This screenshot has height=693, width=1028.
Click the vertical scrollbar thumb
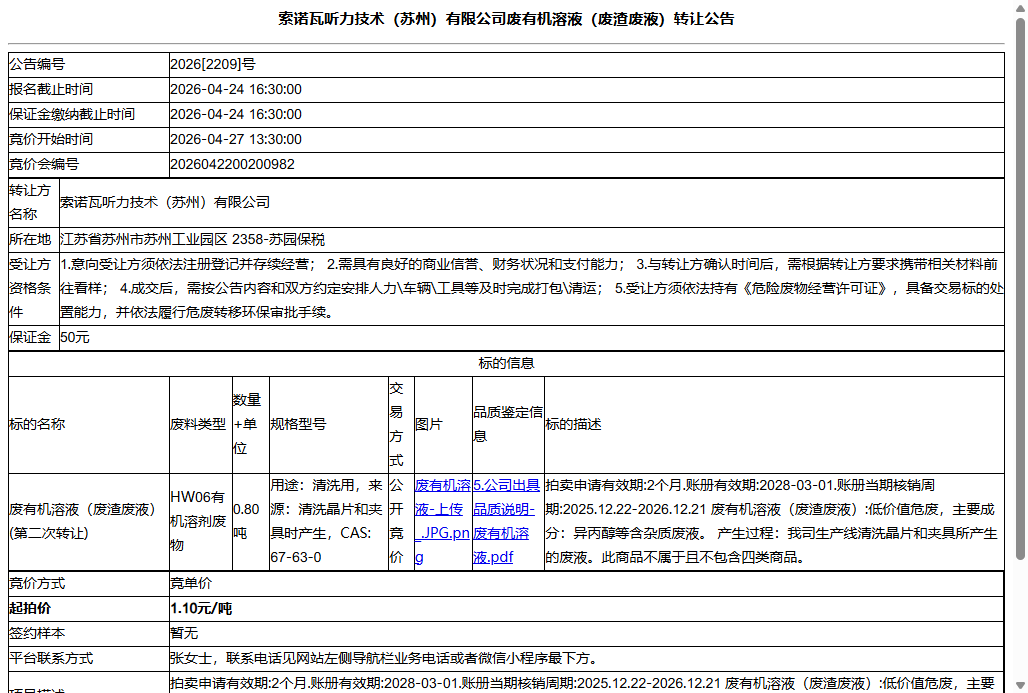tap(1020, 288)
